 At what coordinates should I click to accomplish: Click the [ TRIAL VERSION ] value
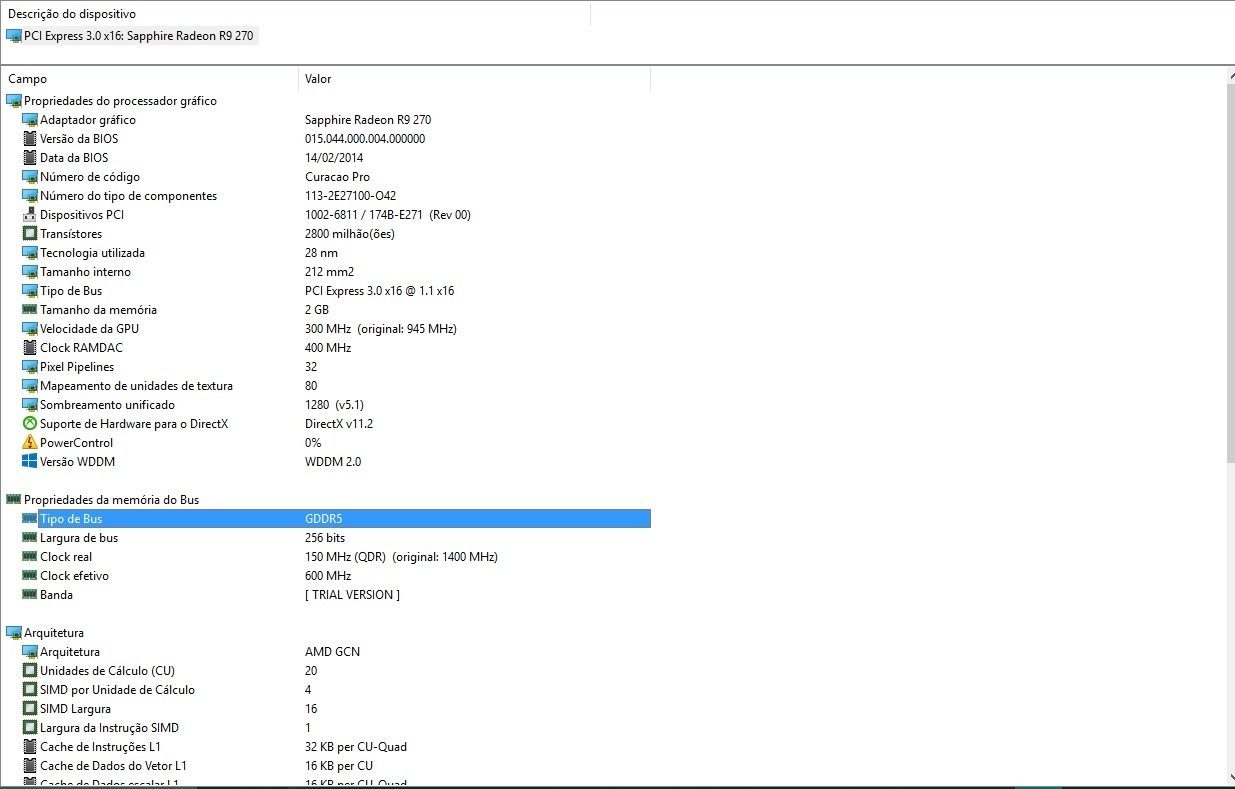352,595
